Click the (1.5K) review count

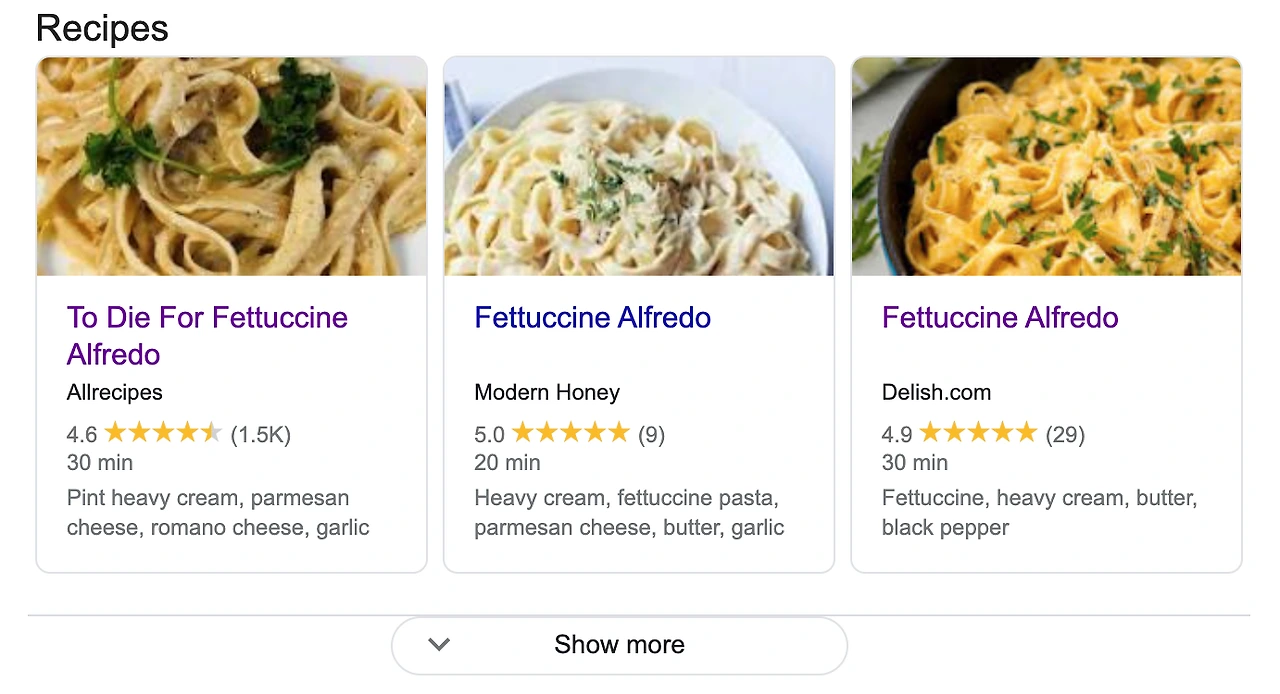pyautogui.click(x=260, y=434)
